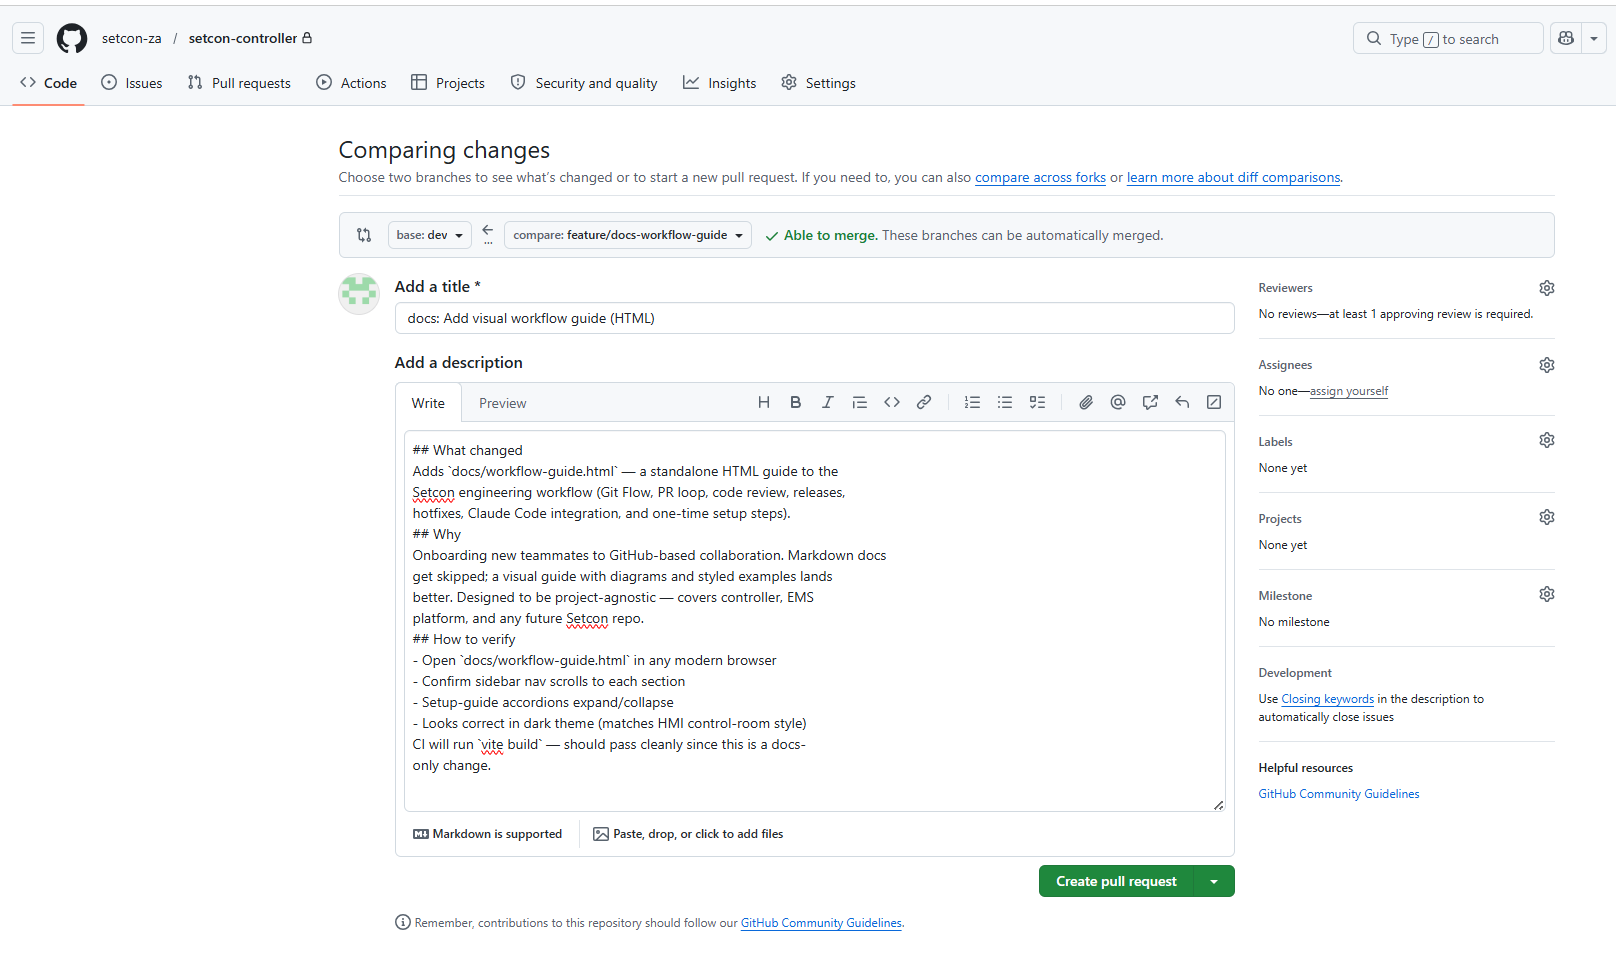Viewport: 1616px width, 965px height.
Task: Open Labels settings gear
Action: click(x=1547, y=440)
